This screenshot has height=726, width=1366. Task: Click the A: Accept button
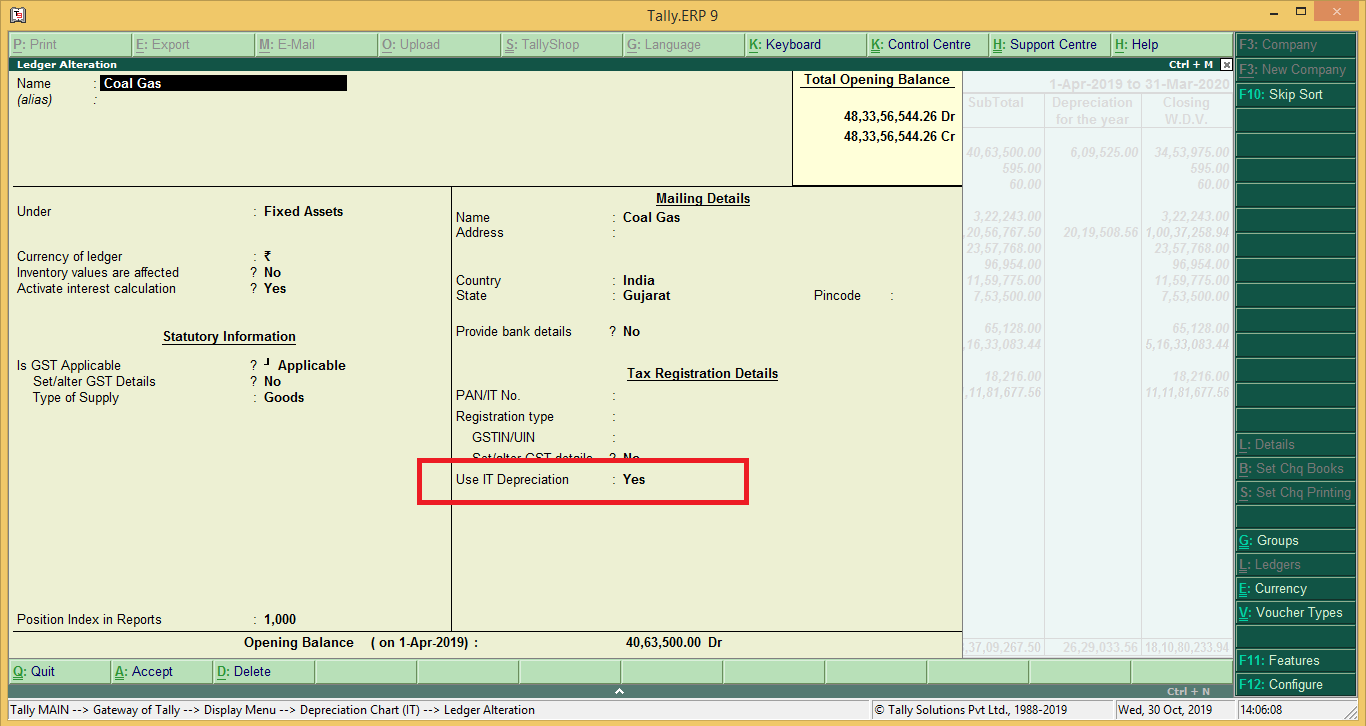pos(161,671)
